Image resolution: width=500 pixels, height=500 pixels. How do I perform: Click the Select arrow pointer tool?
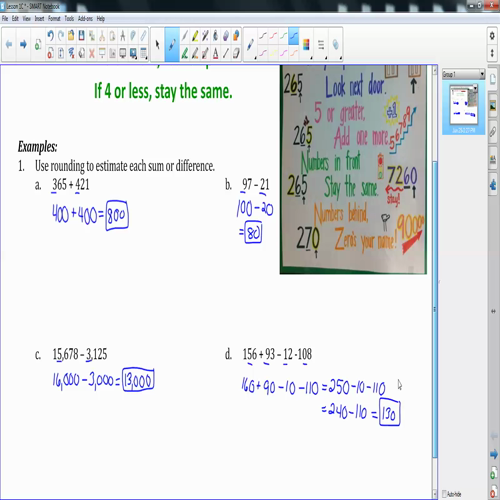[x=157, y=44]
